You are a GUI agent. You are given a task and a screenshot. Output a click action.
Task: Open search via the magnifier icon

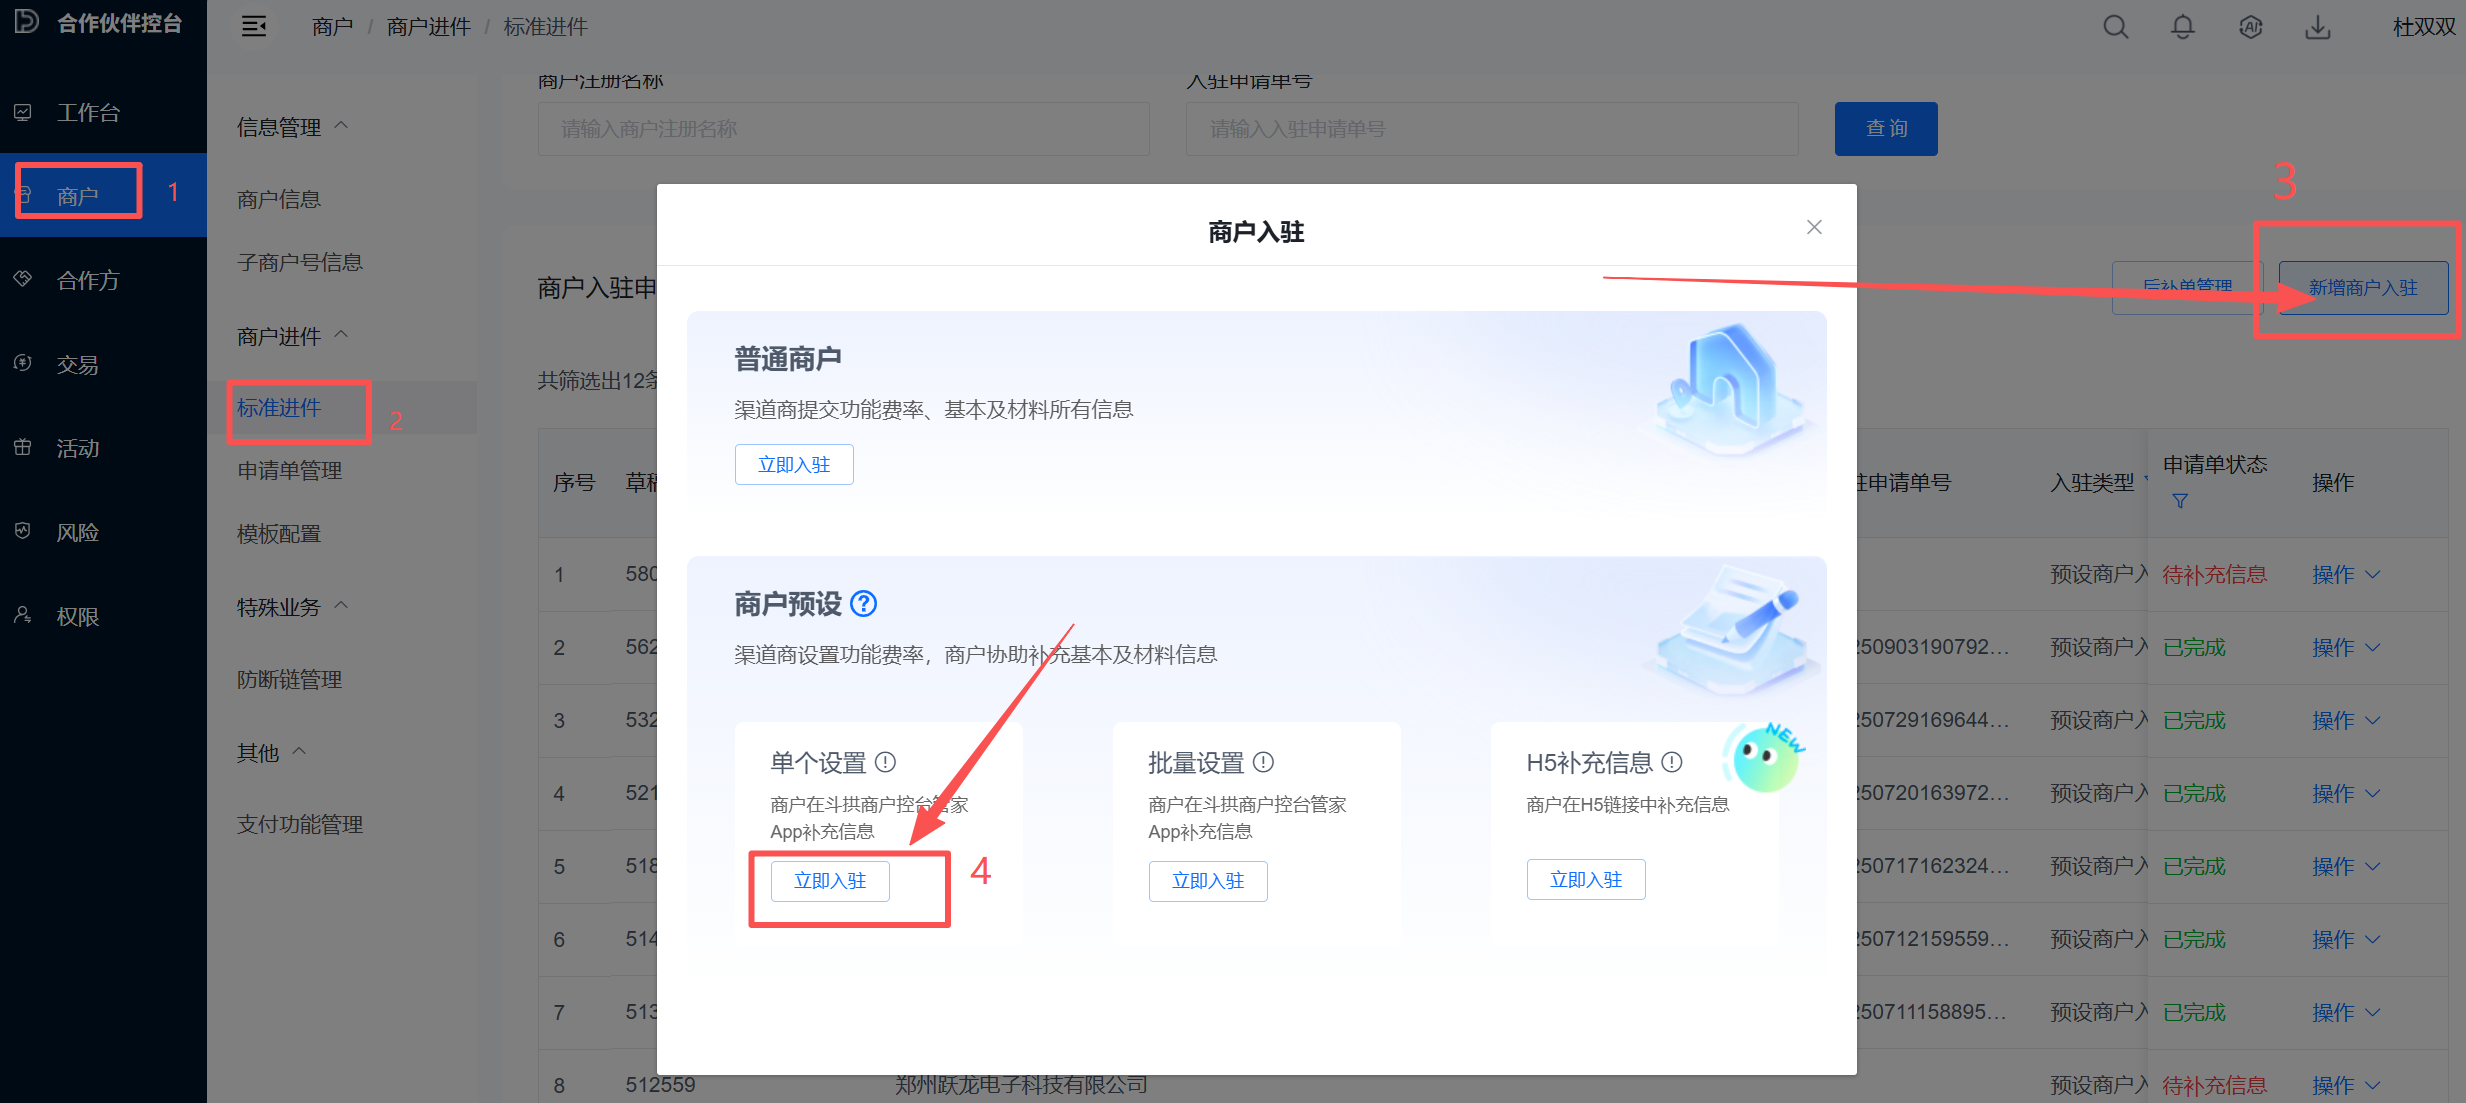[2115, 27]
